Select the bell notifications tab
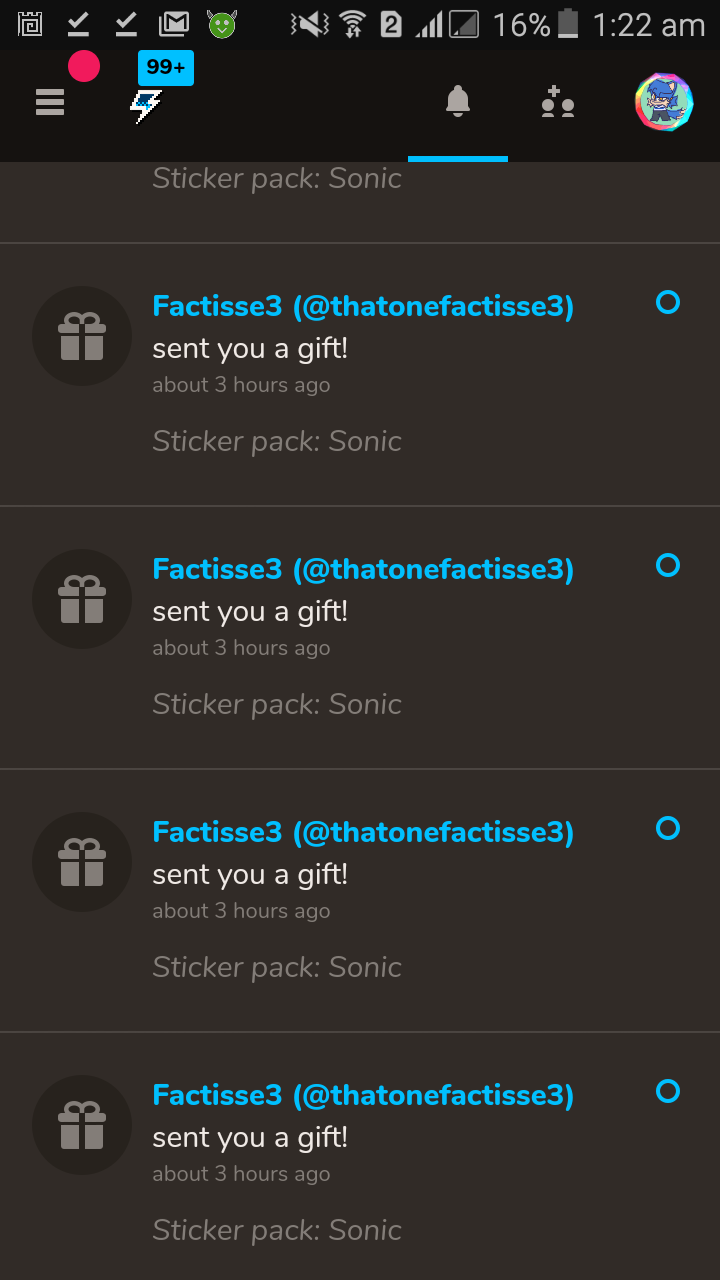 458,101
